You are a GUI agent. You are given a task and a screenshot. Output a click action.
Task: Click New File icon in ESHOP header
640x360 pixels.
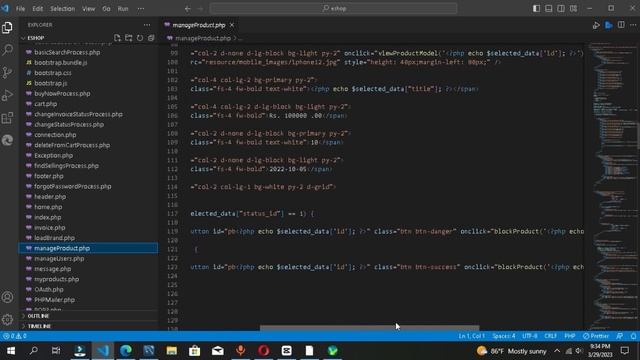pos(118,38)
